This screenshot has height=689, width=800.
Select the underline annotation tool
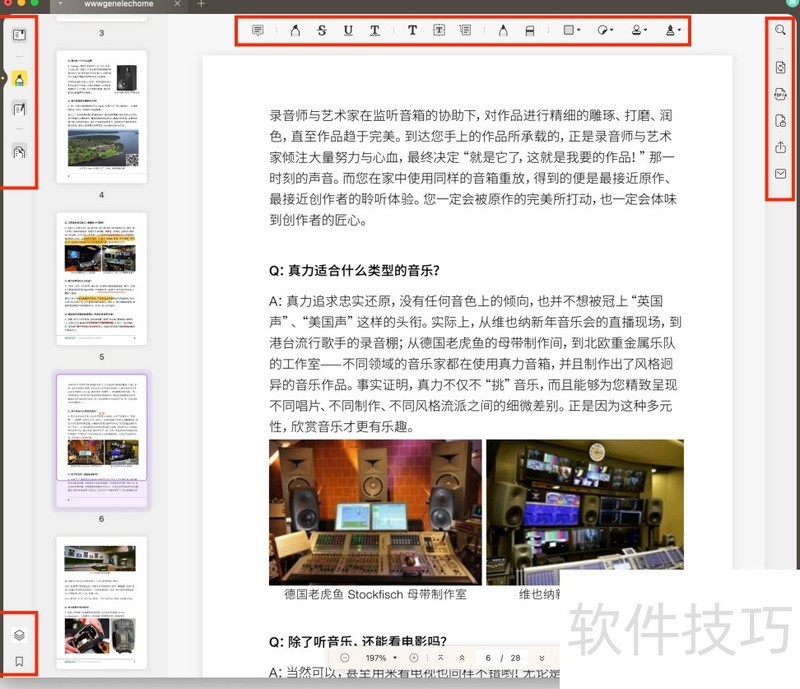click(x=348, y=30)
